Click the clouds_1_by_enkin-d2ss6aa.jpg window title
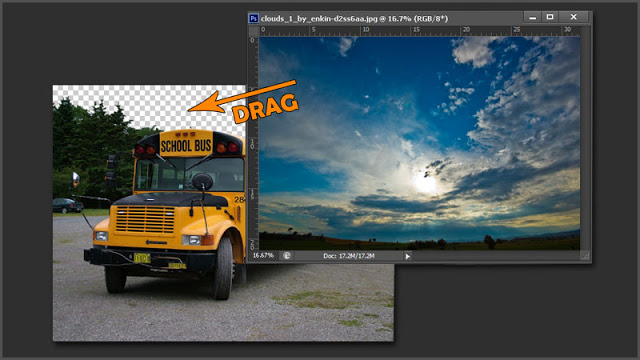 354,19
